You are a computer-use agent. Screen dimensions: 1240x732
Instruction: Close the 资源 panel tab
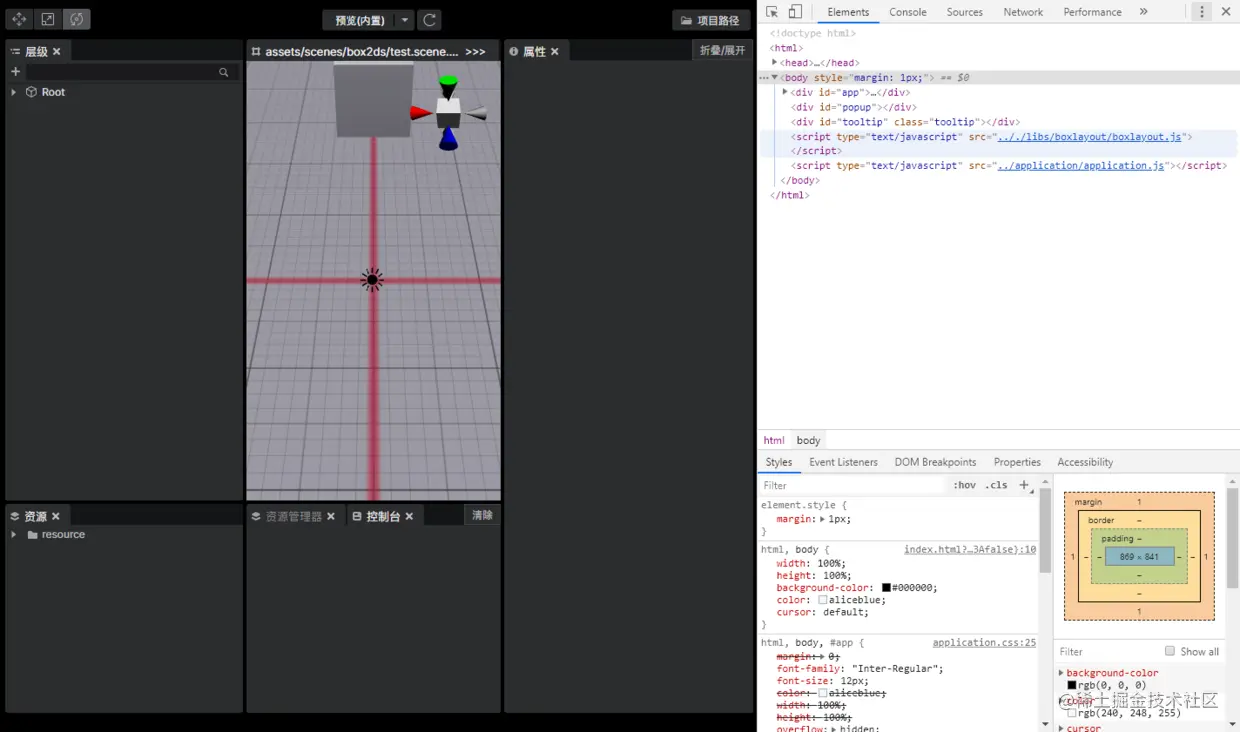coord(56,517)
